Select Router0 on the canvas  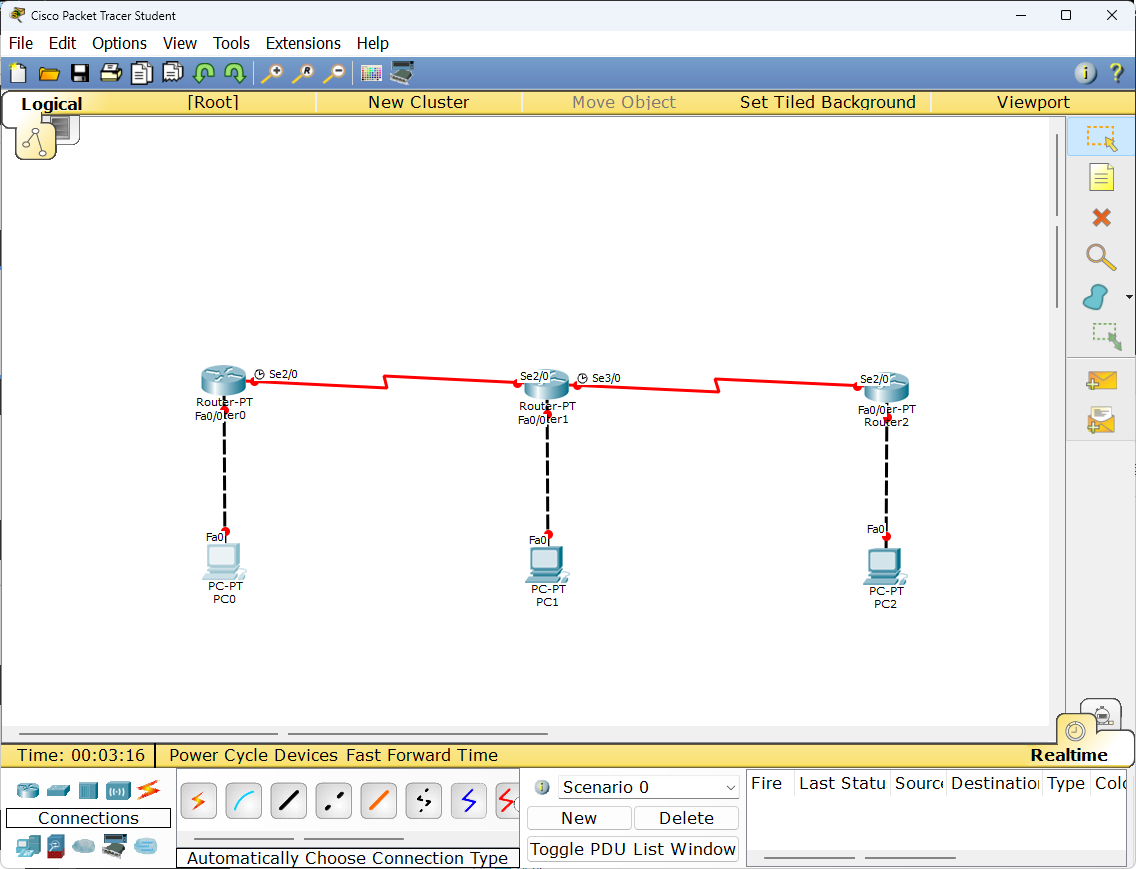tap(224, 380)
